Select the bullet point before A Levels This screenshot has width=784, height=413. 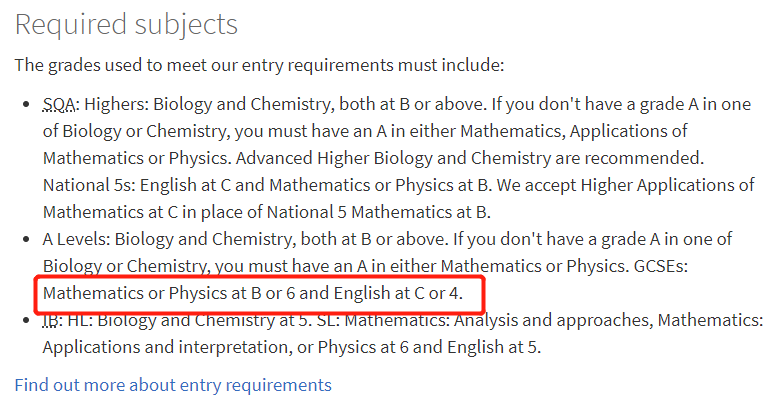point(26,240)
